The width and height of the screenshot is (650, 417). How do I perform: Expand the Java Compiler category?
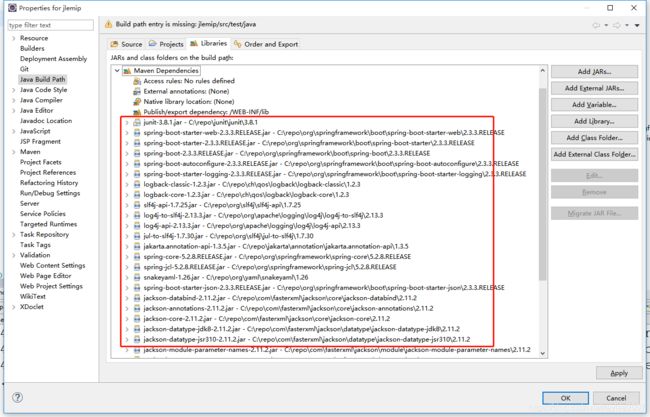[14, 100]
